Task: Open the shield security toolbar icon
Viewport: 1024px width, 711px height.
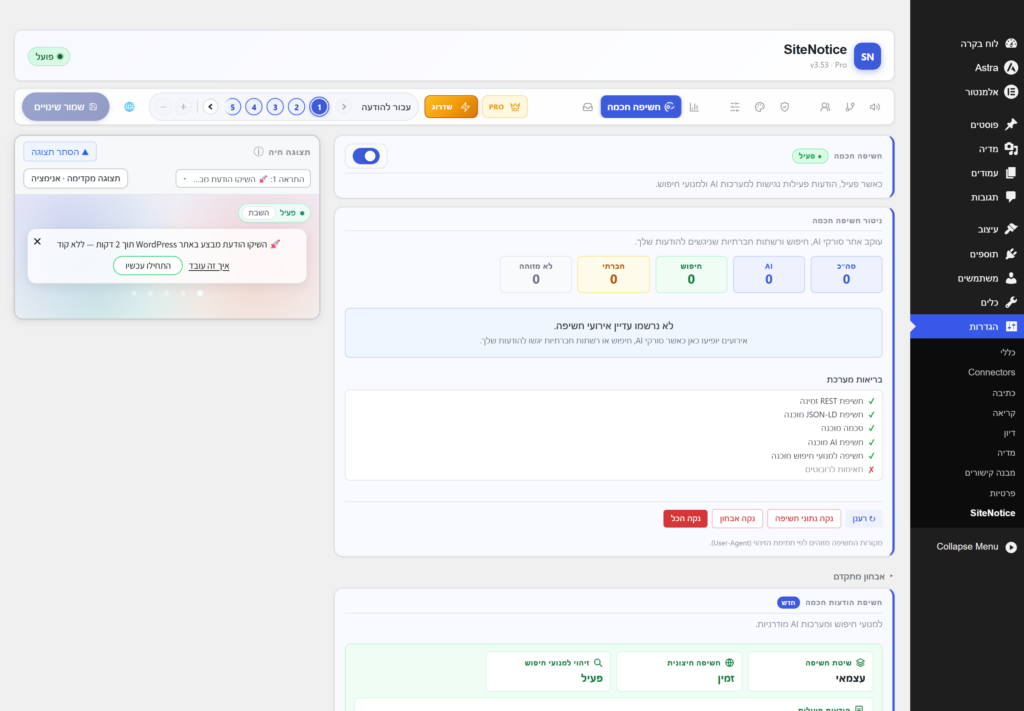Action: pos(784,107)
